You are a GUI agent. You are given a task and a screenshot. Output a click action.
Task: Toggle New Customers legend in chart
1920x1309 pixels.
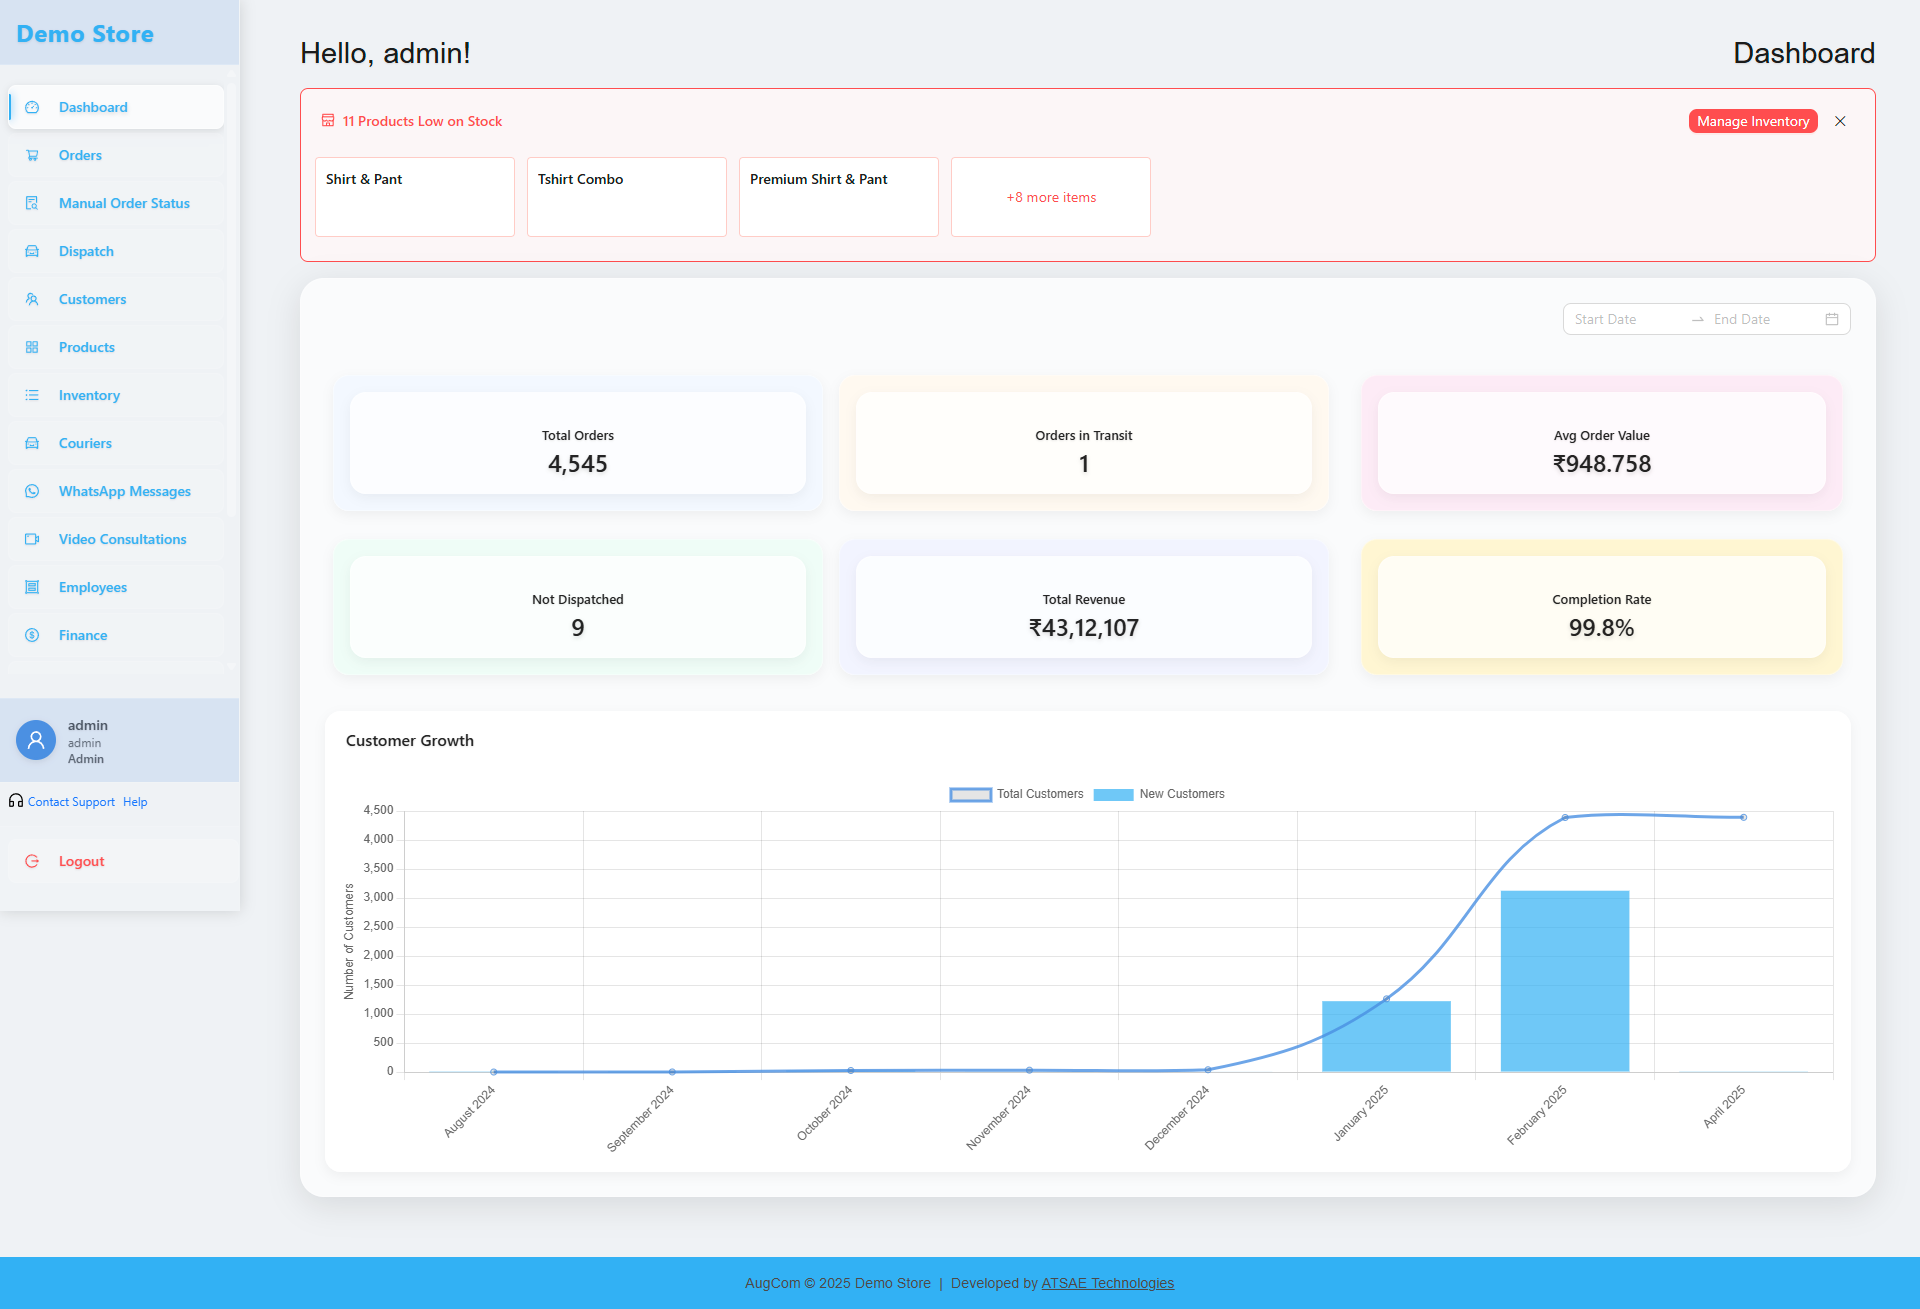[1159, 794]
